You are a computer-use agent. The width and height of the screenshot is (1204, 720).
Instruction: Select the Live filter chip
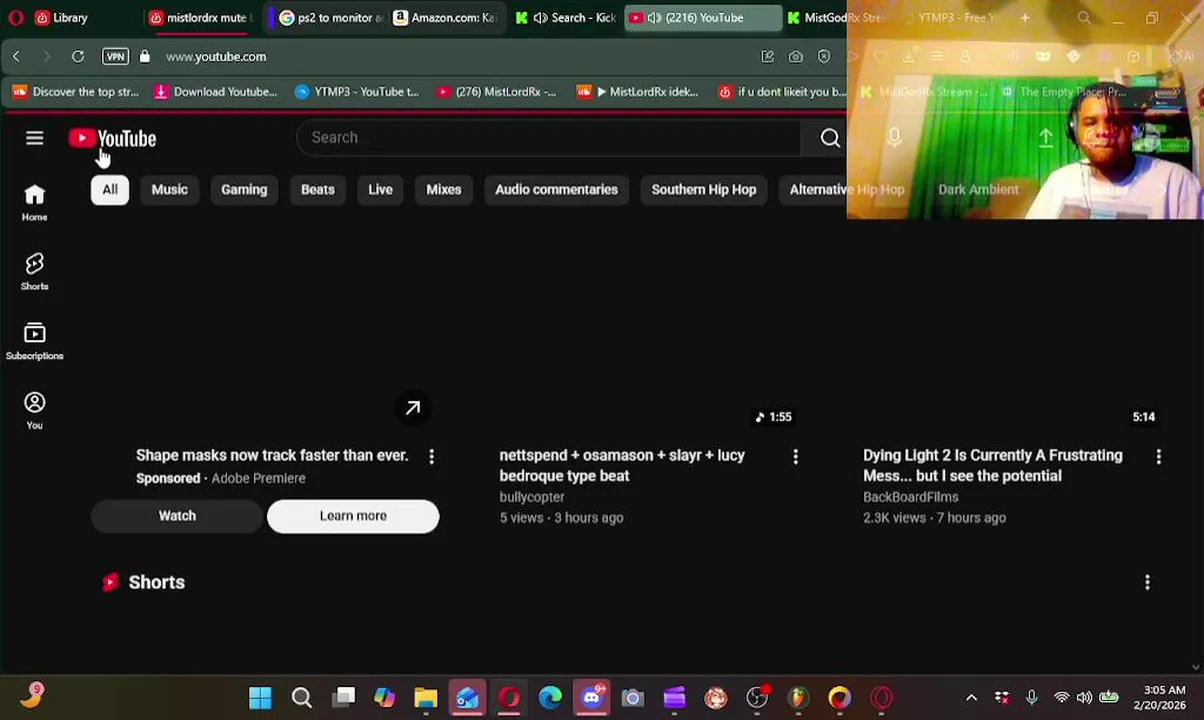pyautogui.click(x=380, y=190)
